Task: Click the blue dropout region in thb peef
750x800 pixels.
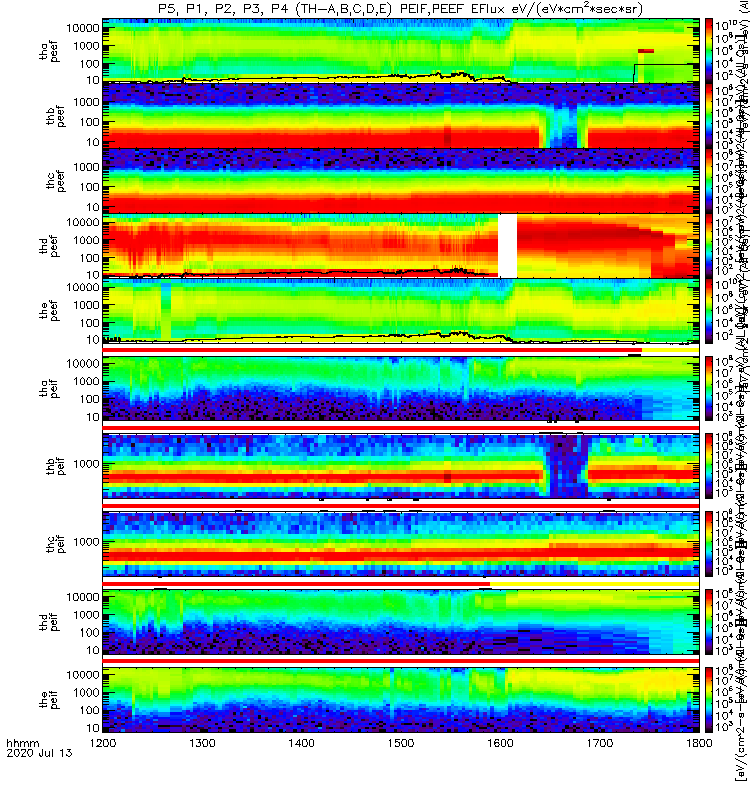Action: coord(563,125)
